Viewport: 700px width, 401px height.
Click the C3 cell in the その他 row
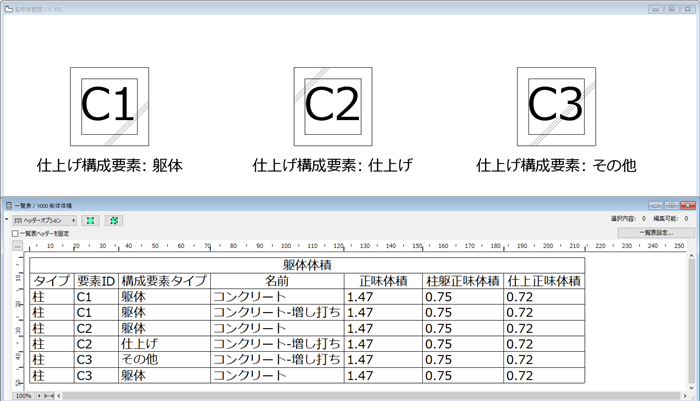(96, 359)
